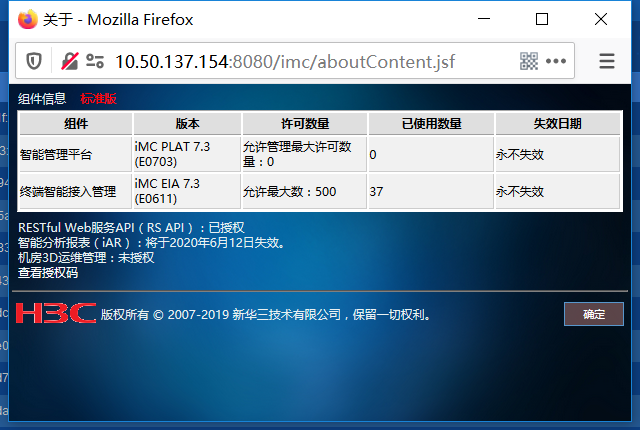Click the 组件信息 heading
The width and height of the screenshot is (640, 430).
42,98
